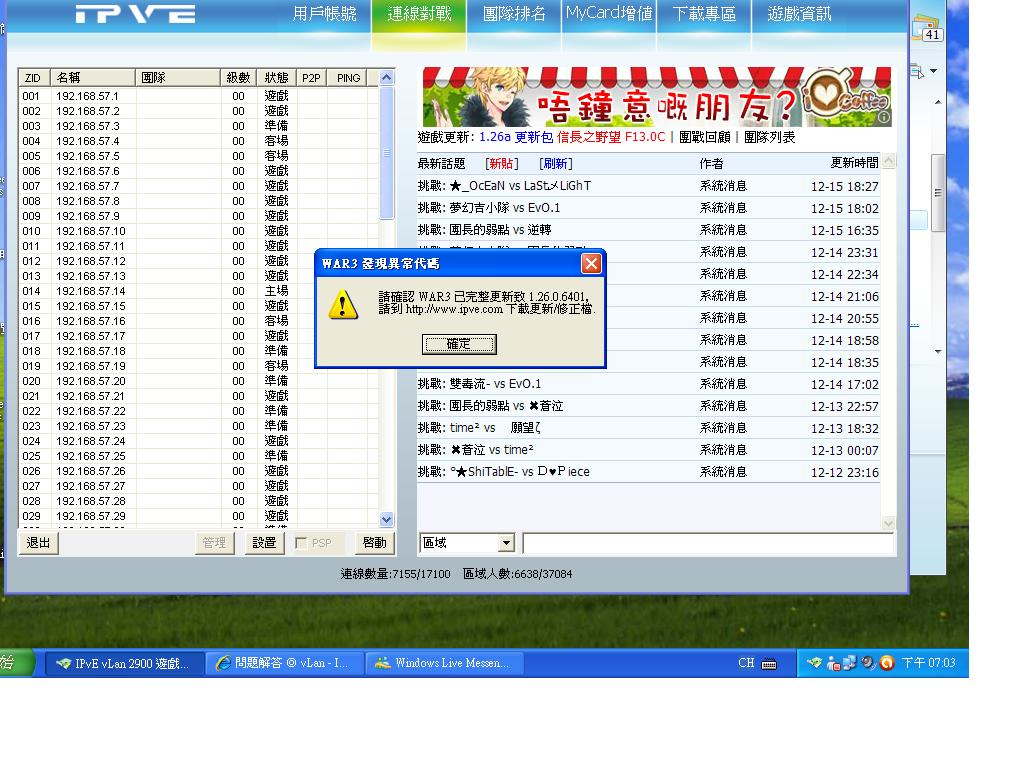The height and width of the screenshot is (768, 1024).
Task: Click the orange round tray icon
Action: pos(886,663)
